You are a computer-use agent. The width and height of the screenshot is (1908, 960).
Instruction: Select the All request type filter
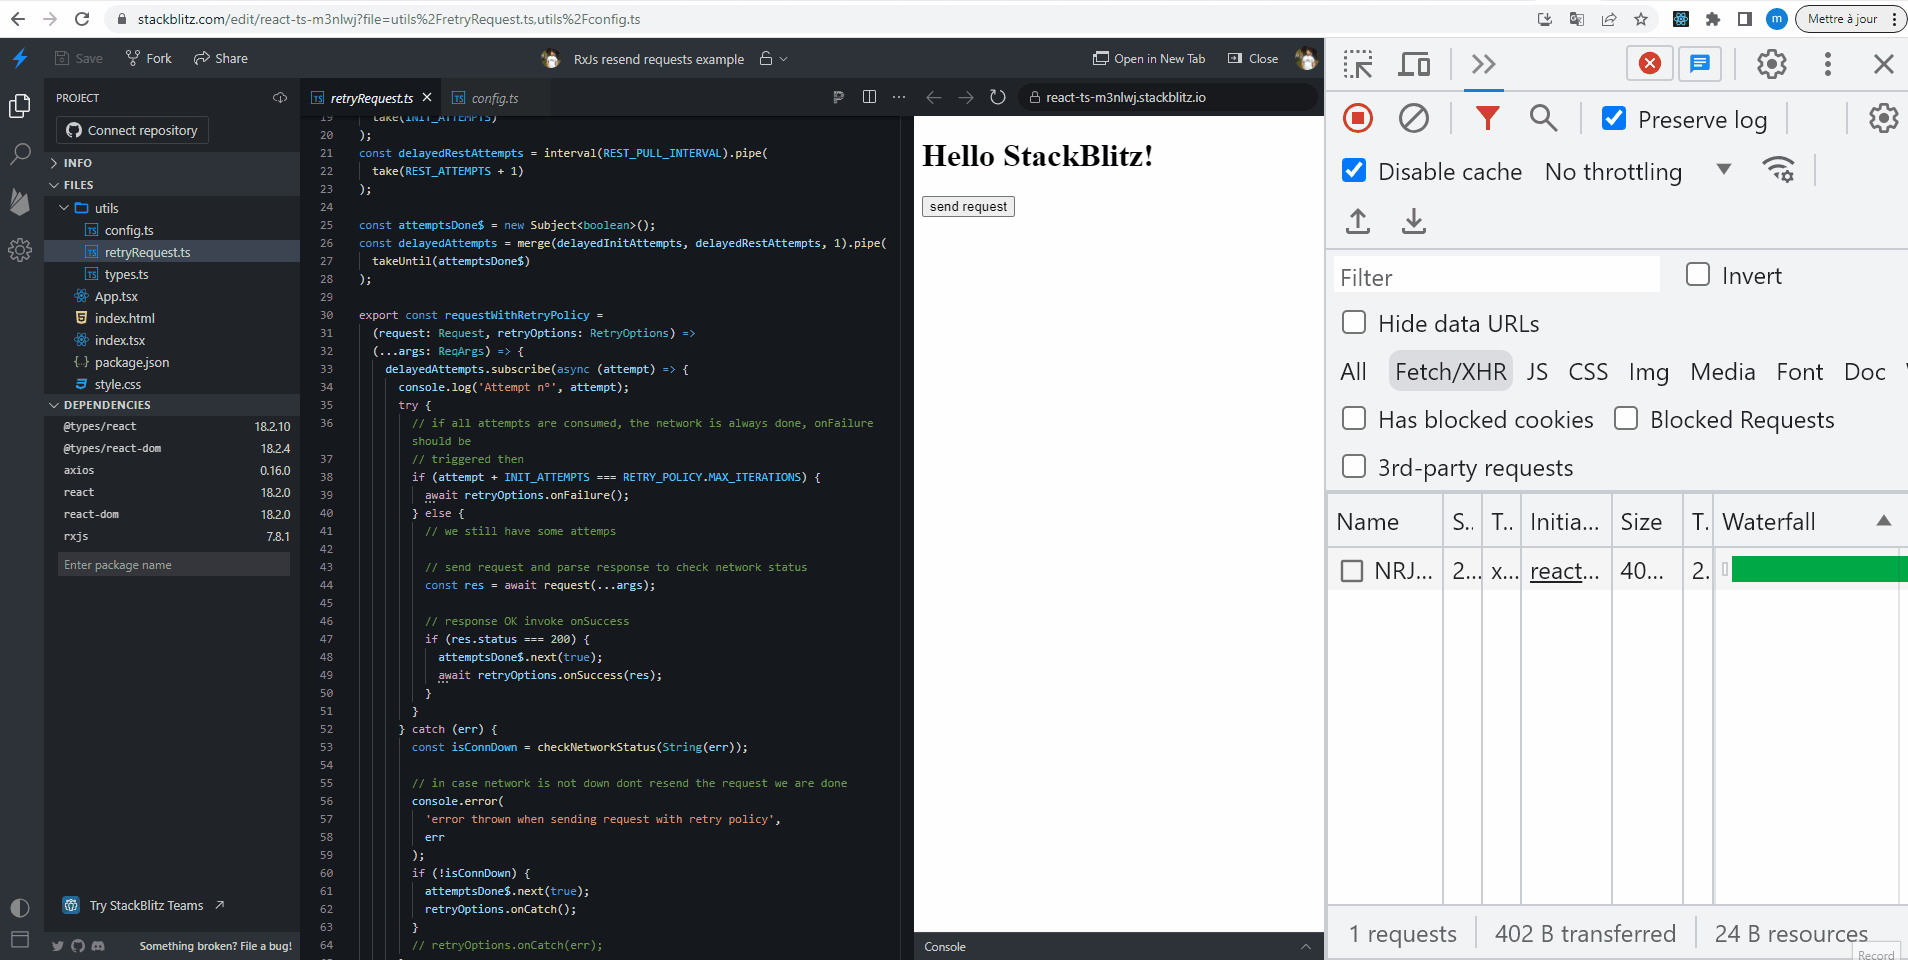click(x=1353, y=372)
